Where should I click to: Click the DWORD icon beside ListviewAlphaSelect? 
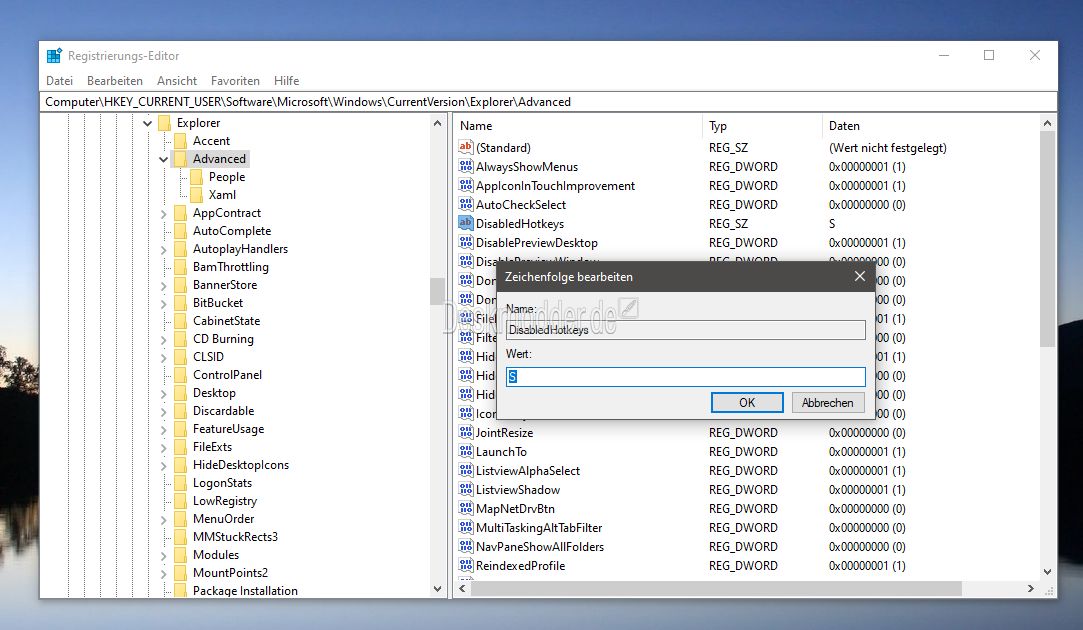(x=466, y=470)
